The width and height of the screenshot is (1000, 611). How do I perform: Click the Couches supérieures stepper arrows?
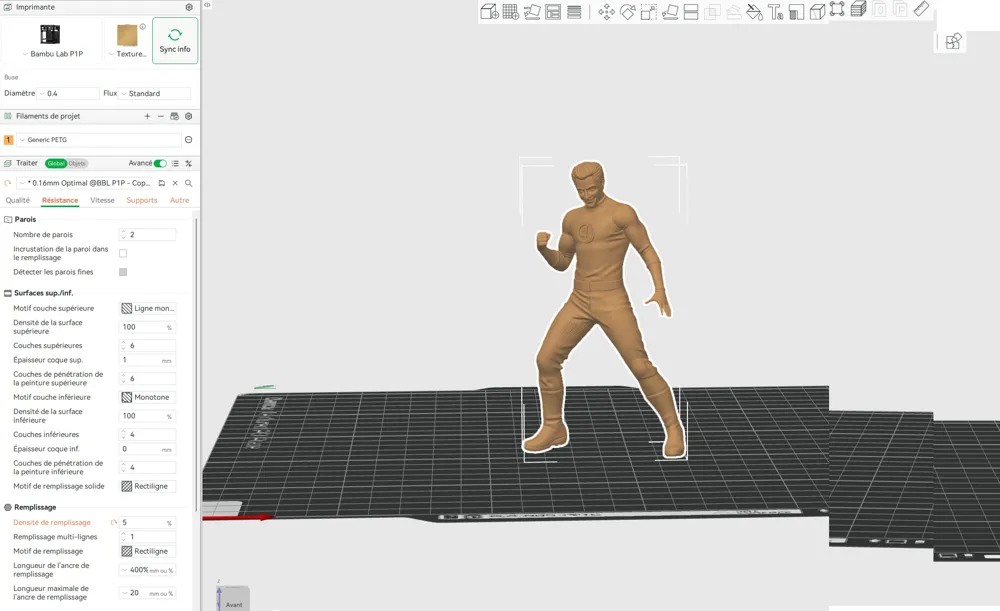123,346
